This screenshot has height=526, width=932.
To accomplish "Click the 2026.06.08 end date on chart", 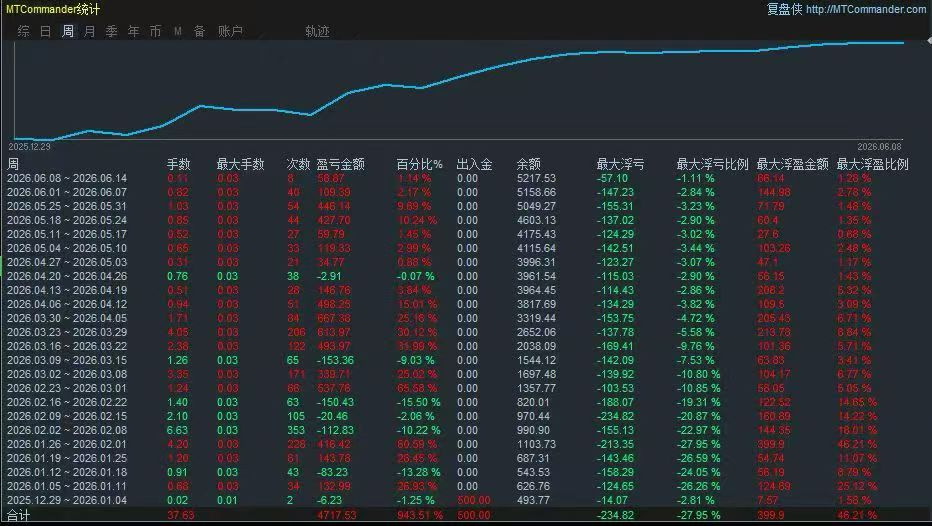I will [879, 147].
